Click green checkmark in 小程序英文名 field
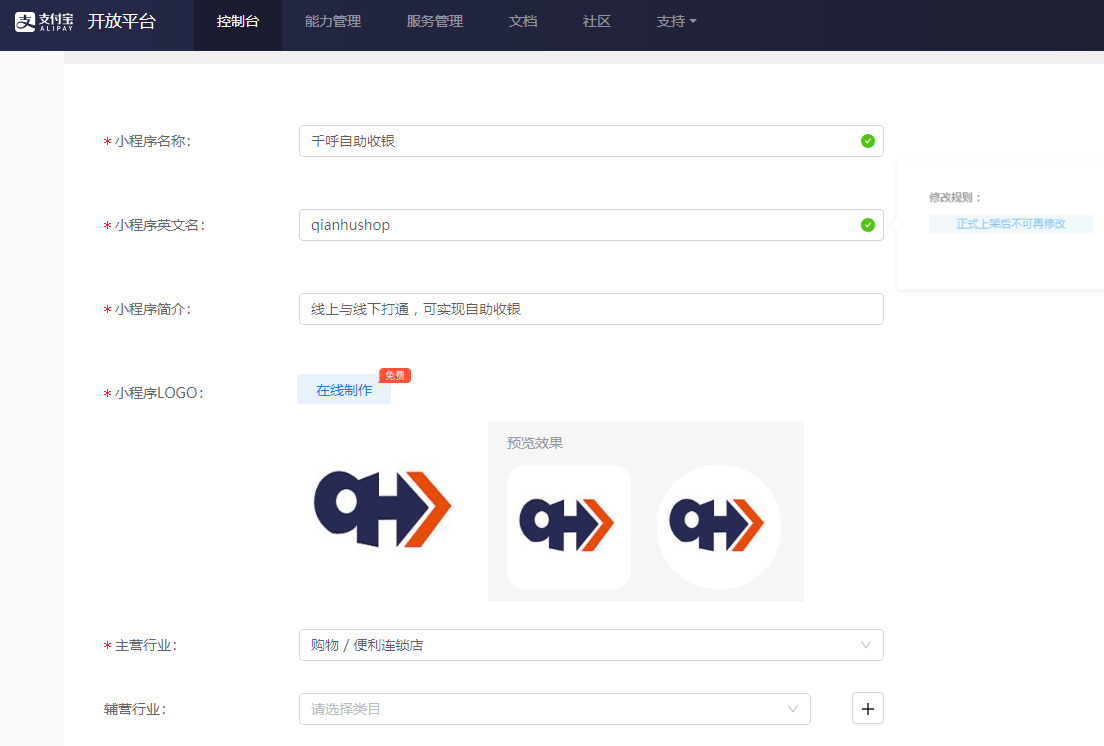 pyautogui.click(x=867, y=225)
